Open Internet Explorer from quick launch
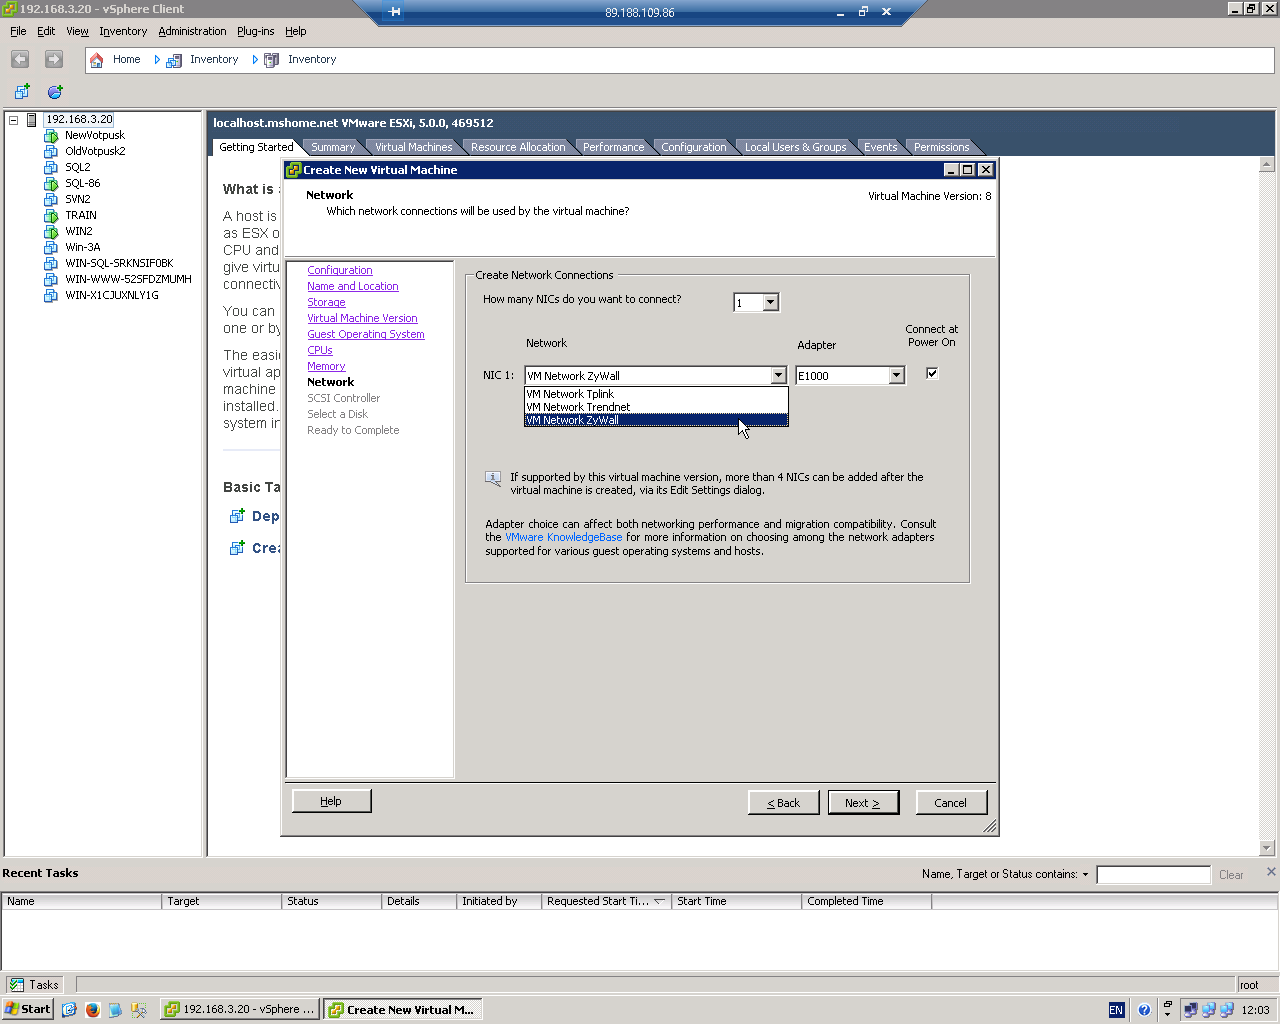This screenshot has height=1024, width=1280. [x=69, y=1010]
